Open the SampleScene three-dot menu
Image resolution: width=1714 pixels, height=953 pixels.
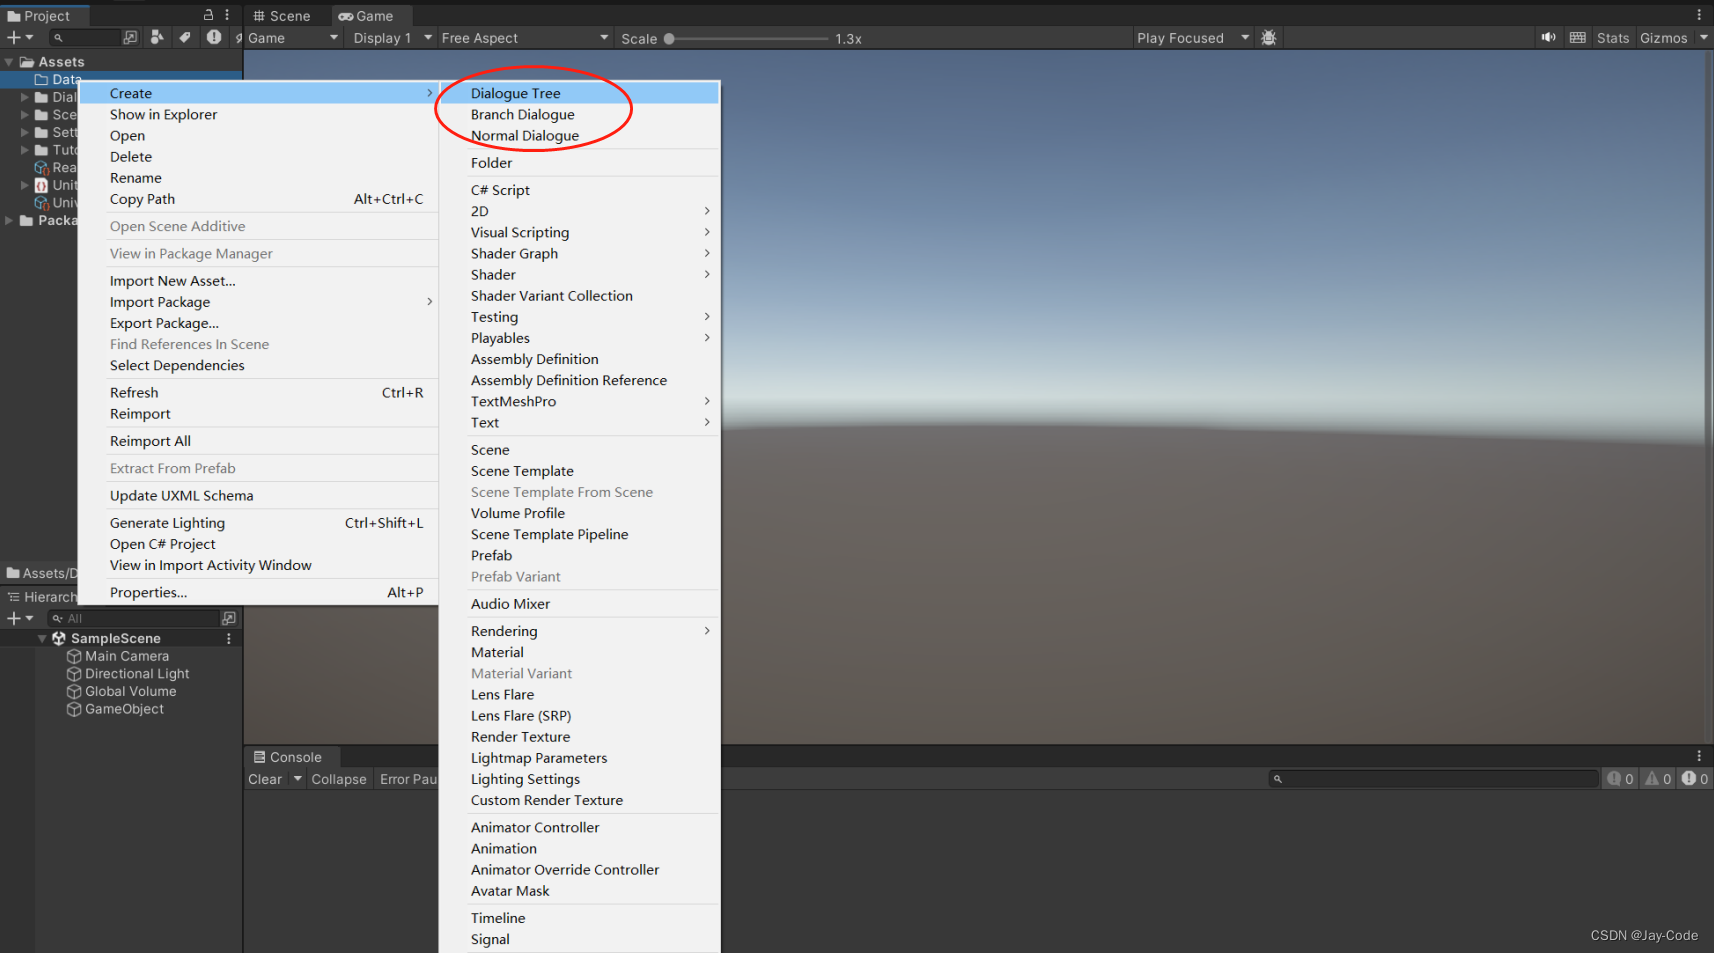[x=229, y=638]
